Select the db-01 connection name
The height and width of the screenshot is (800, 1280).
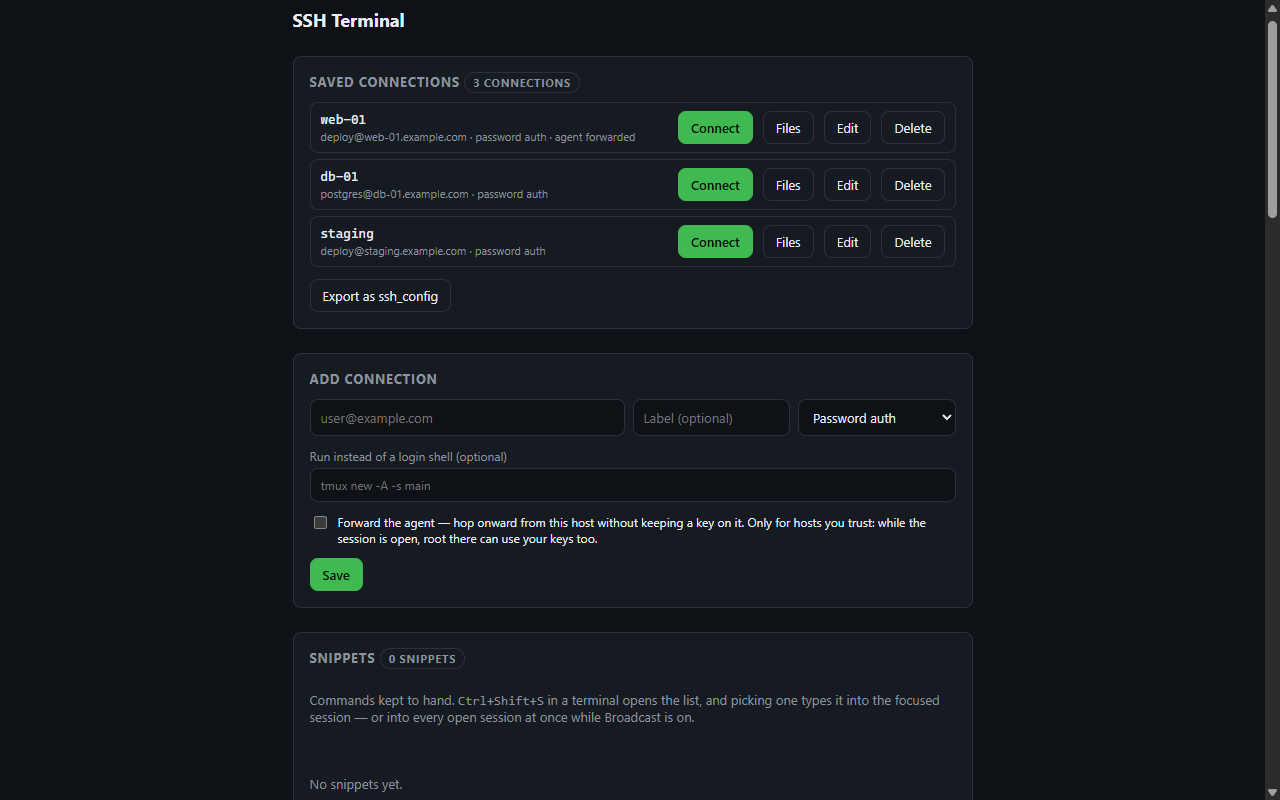(x=339, y=177)
